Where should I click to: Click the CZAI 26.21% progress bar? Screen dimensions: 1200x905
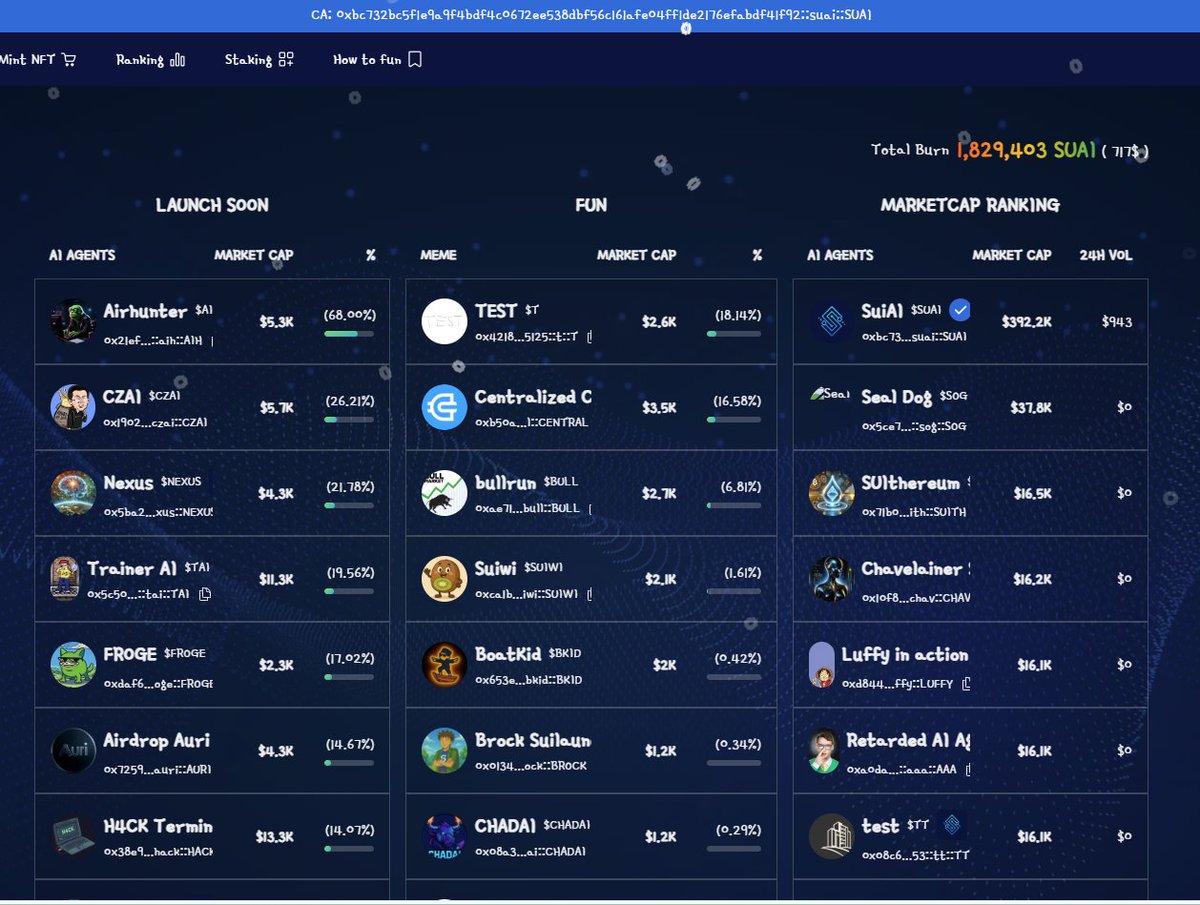[349, 419]
